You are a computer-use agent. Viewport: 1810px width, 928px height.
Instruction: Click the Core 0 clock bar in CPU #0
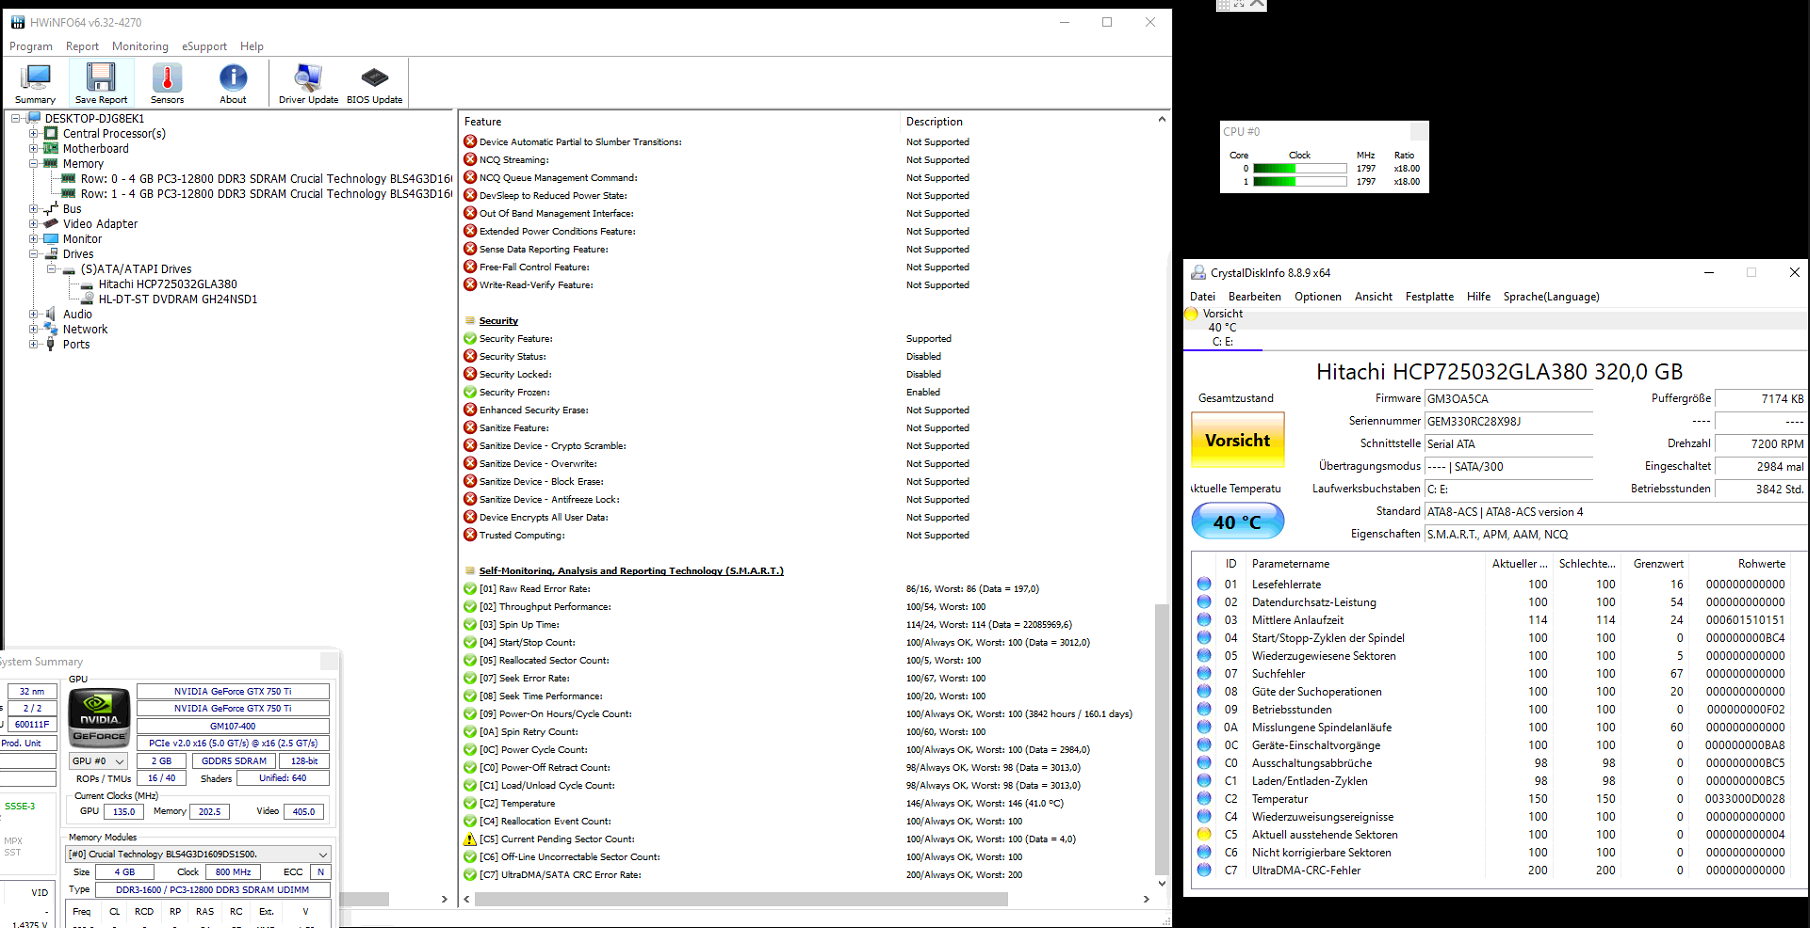tap(1299, 169)
